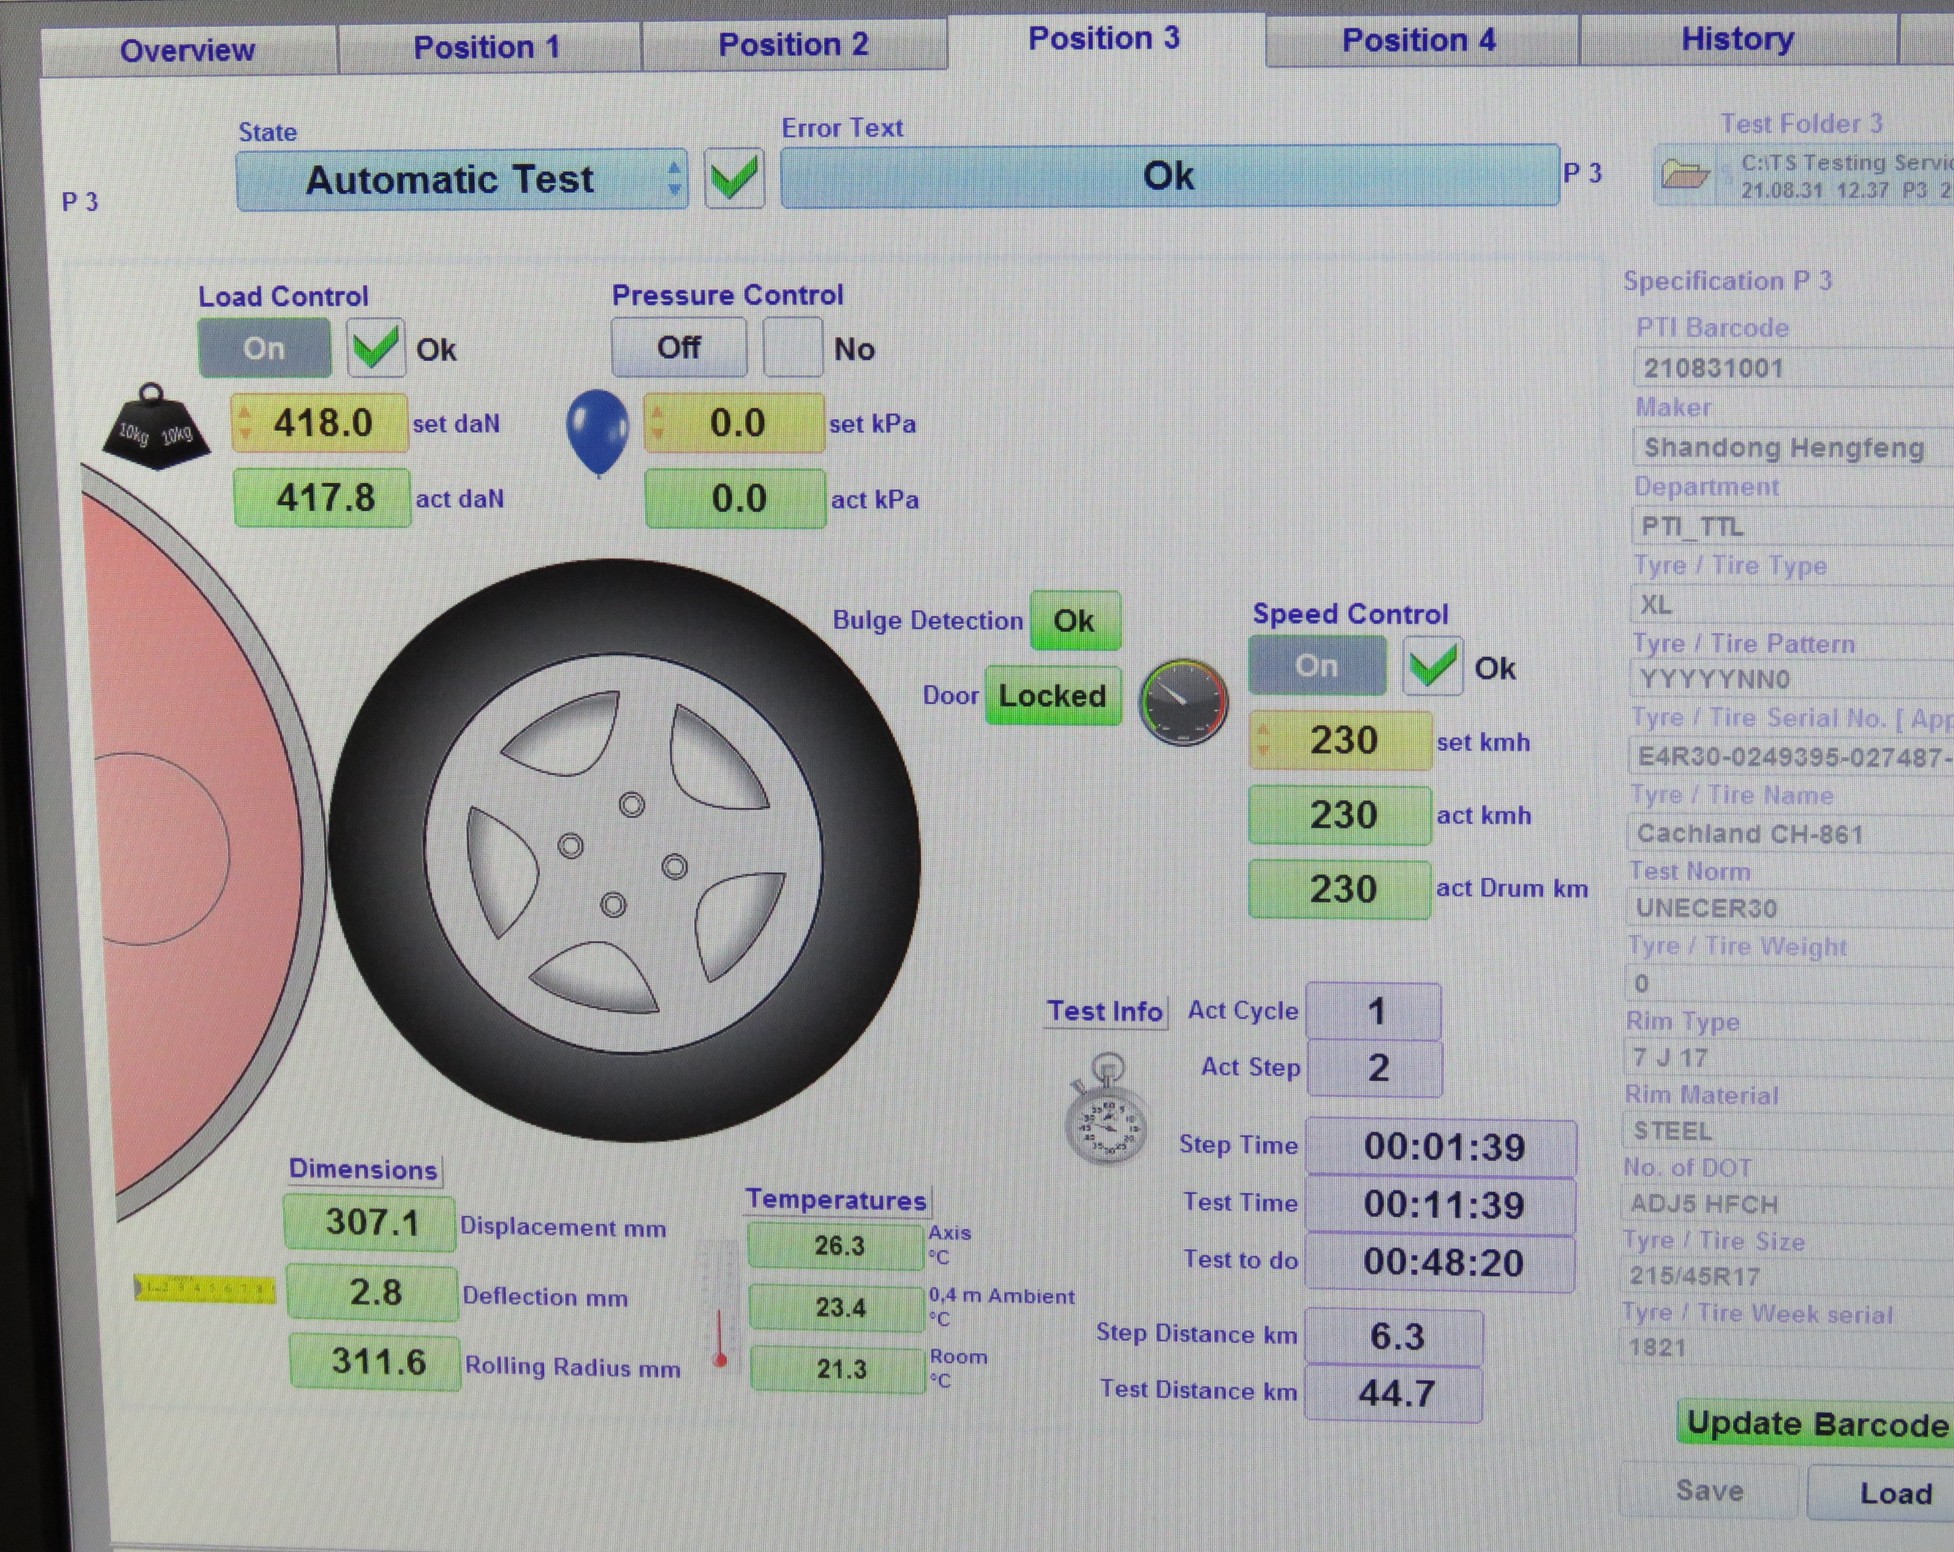Switch Speed Control On toggle
The height and width of the screenshot is (1552, 1954).
point(1317,666)
